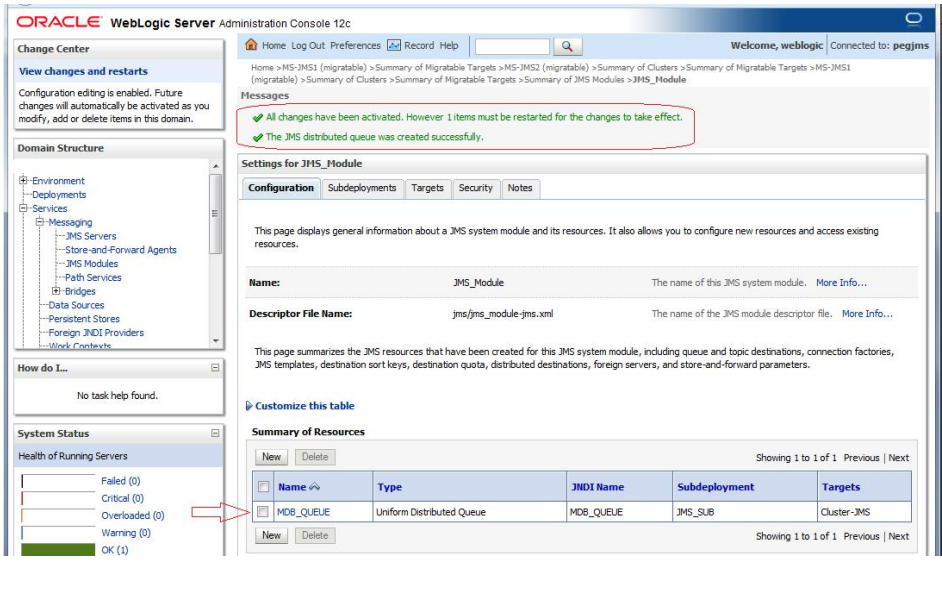942x592 pixels.
Task: Collapse the Messaging tree node
Action: [40, 222]
